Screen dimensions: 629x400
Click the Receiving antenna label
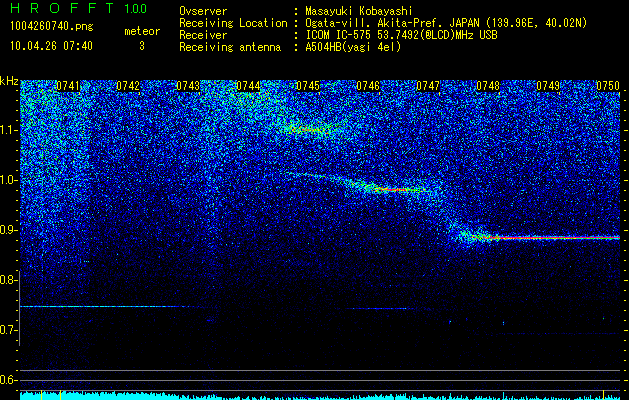230,47
